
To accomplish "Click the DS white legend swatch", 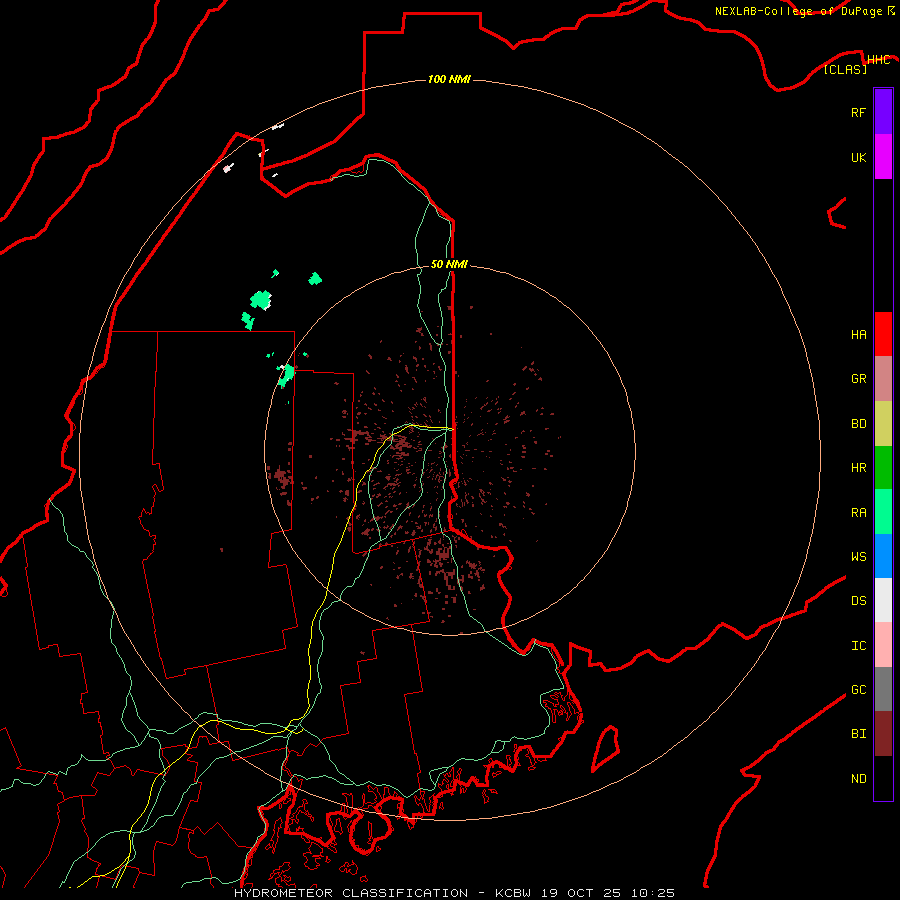I will pyautogui.click(x=883, y=600).
